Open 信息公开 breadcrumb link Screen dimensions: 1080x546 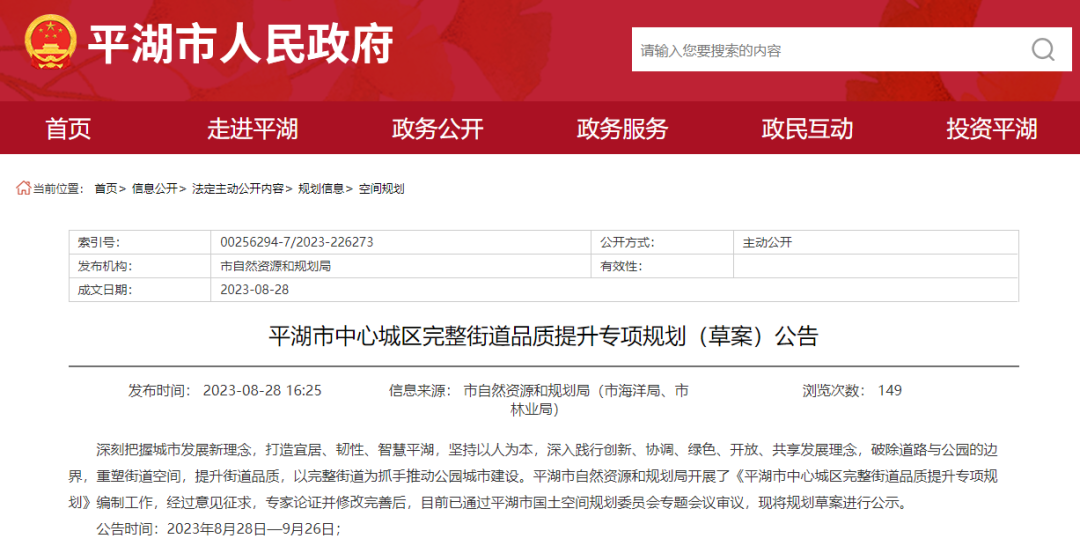point(154,189)
